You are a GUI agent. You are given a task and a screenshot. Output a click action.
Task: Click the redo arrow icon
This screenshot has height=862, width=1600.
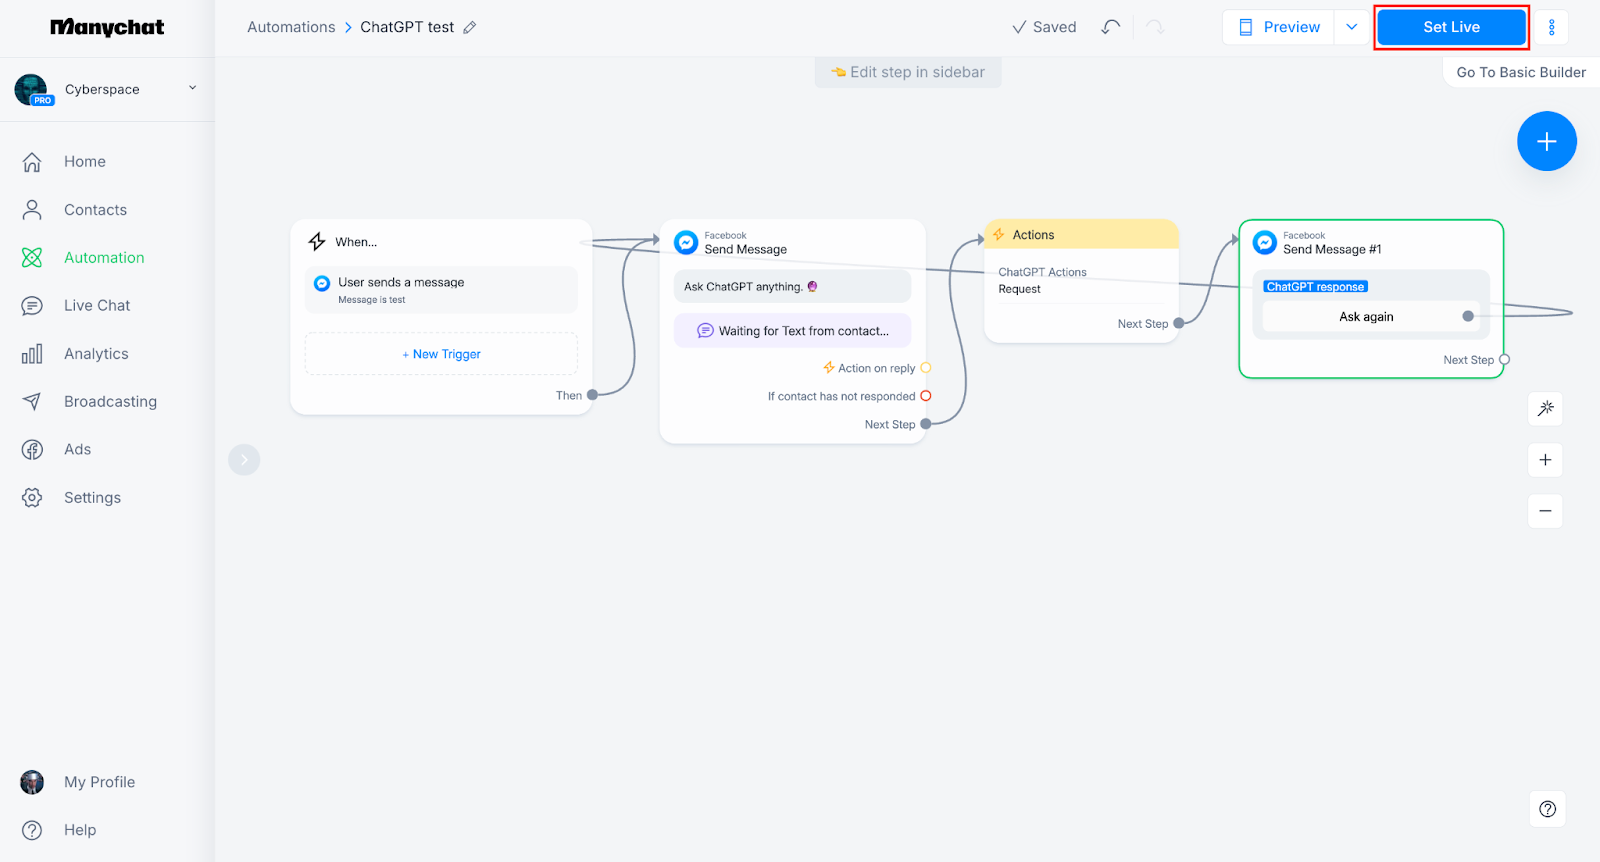1155,27
